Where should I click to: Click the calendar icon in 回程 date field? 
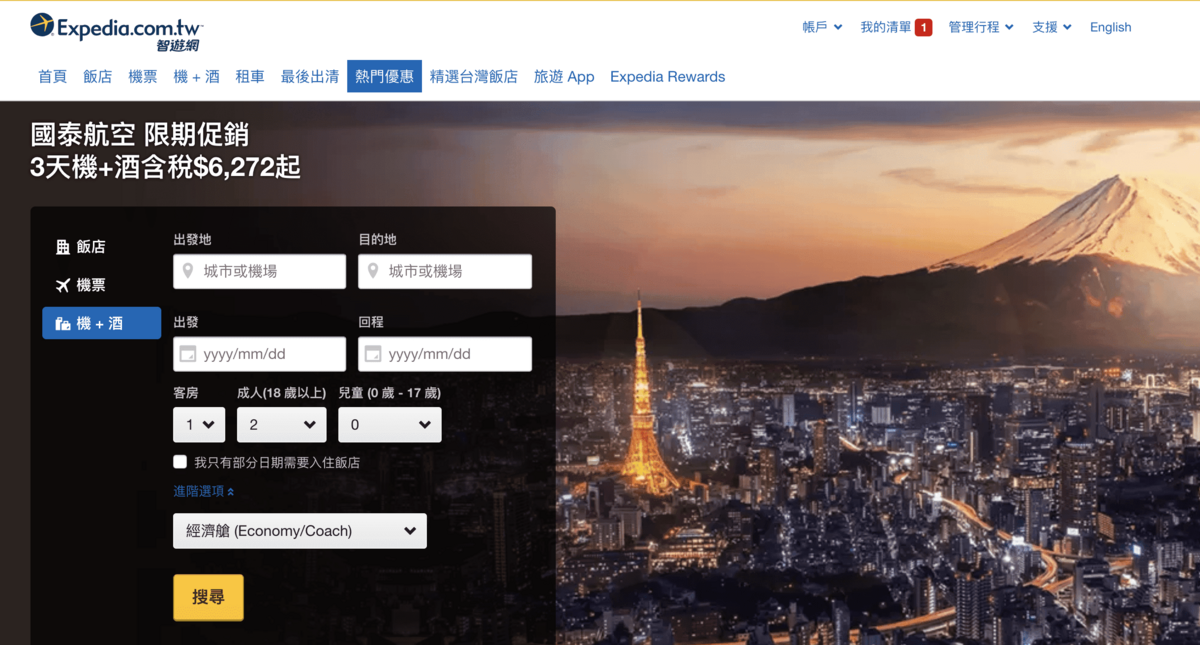(x=373, y=354)
